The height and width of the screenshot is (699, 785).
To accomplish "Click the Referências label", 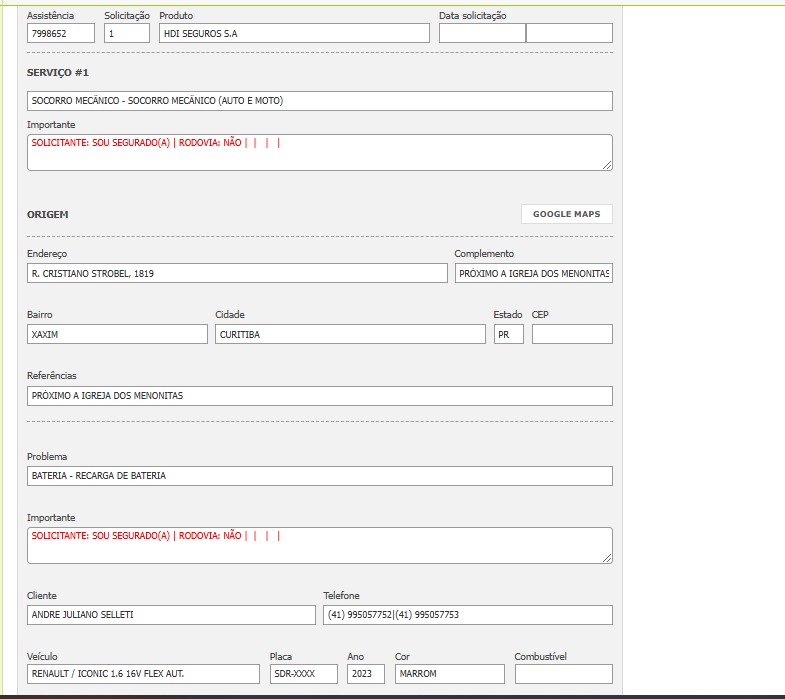I will (x=52, y=376).
